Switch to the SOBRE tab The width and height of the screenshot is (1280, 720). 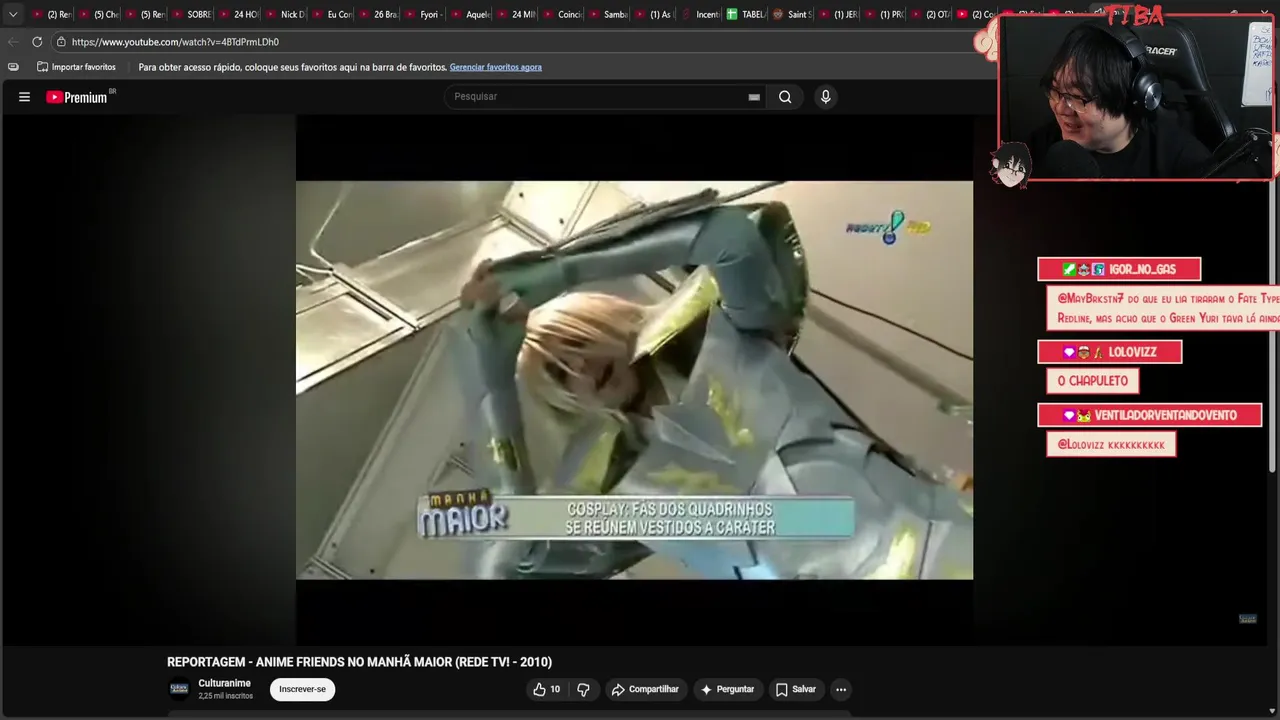coord(192,14)
